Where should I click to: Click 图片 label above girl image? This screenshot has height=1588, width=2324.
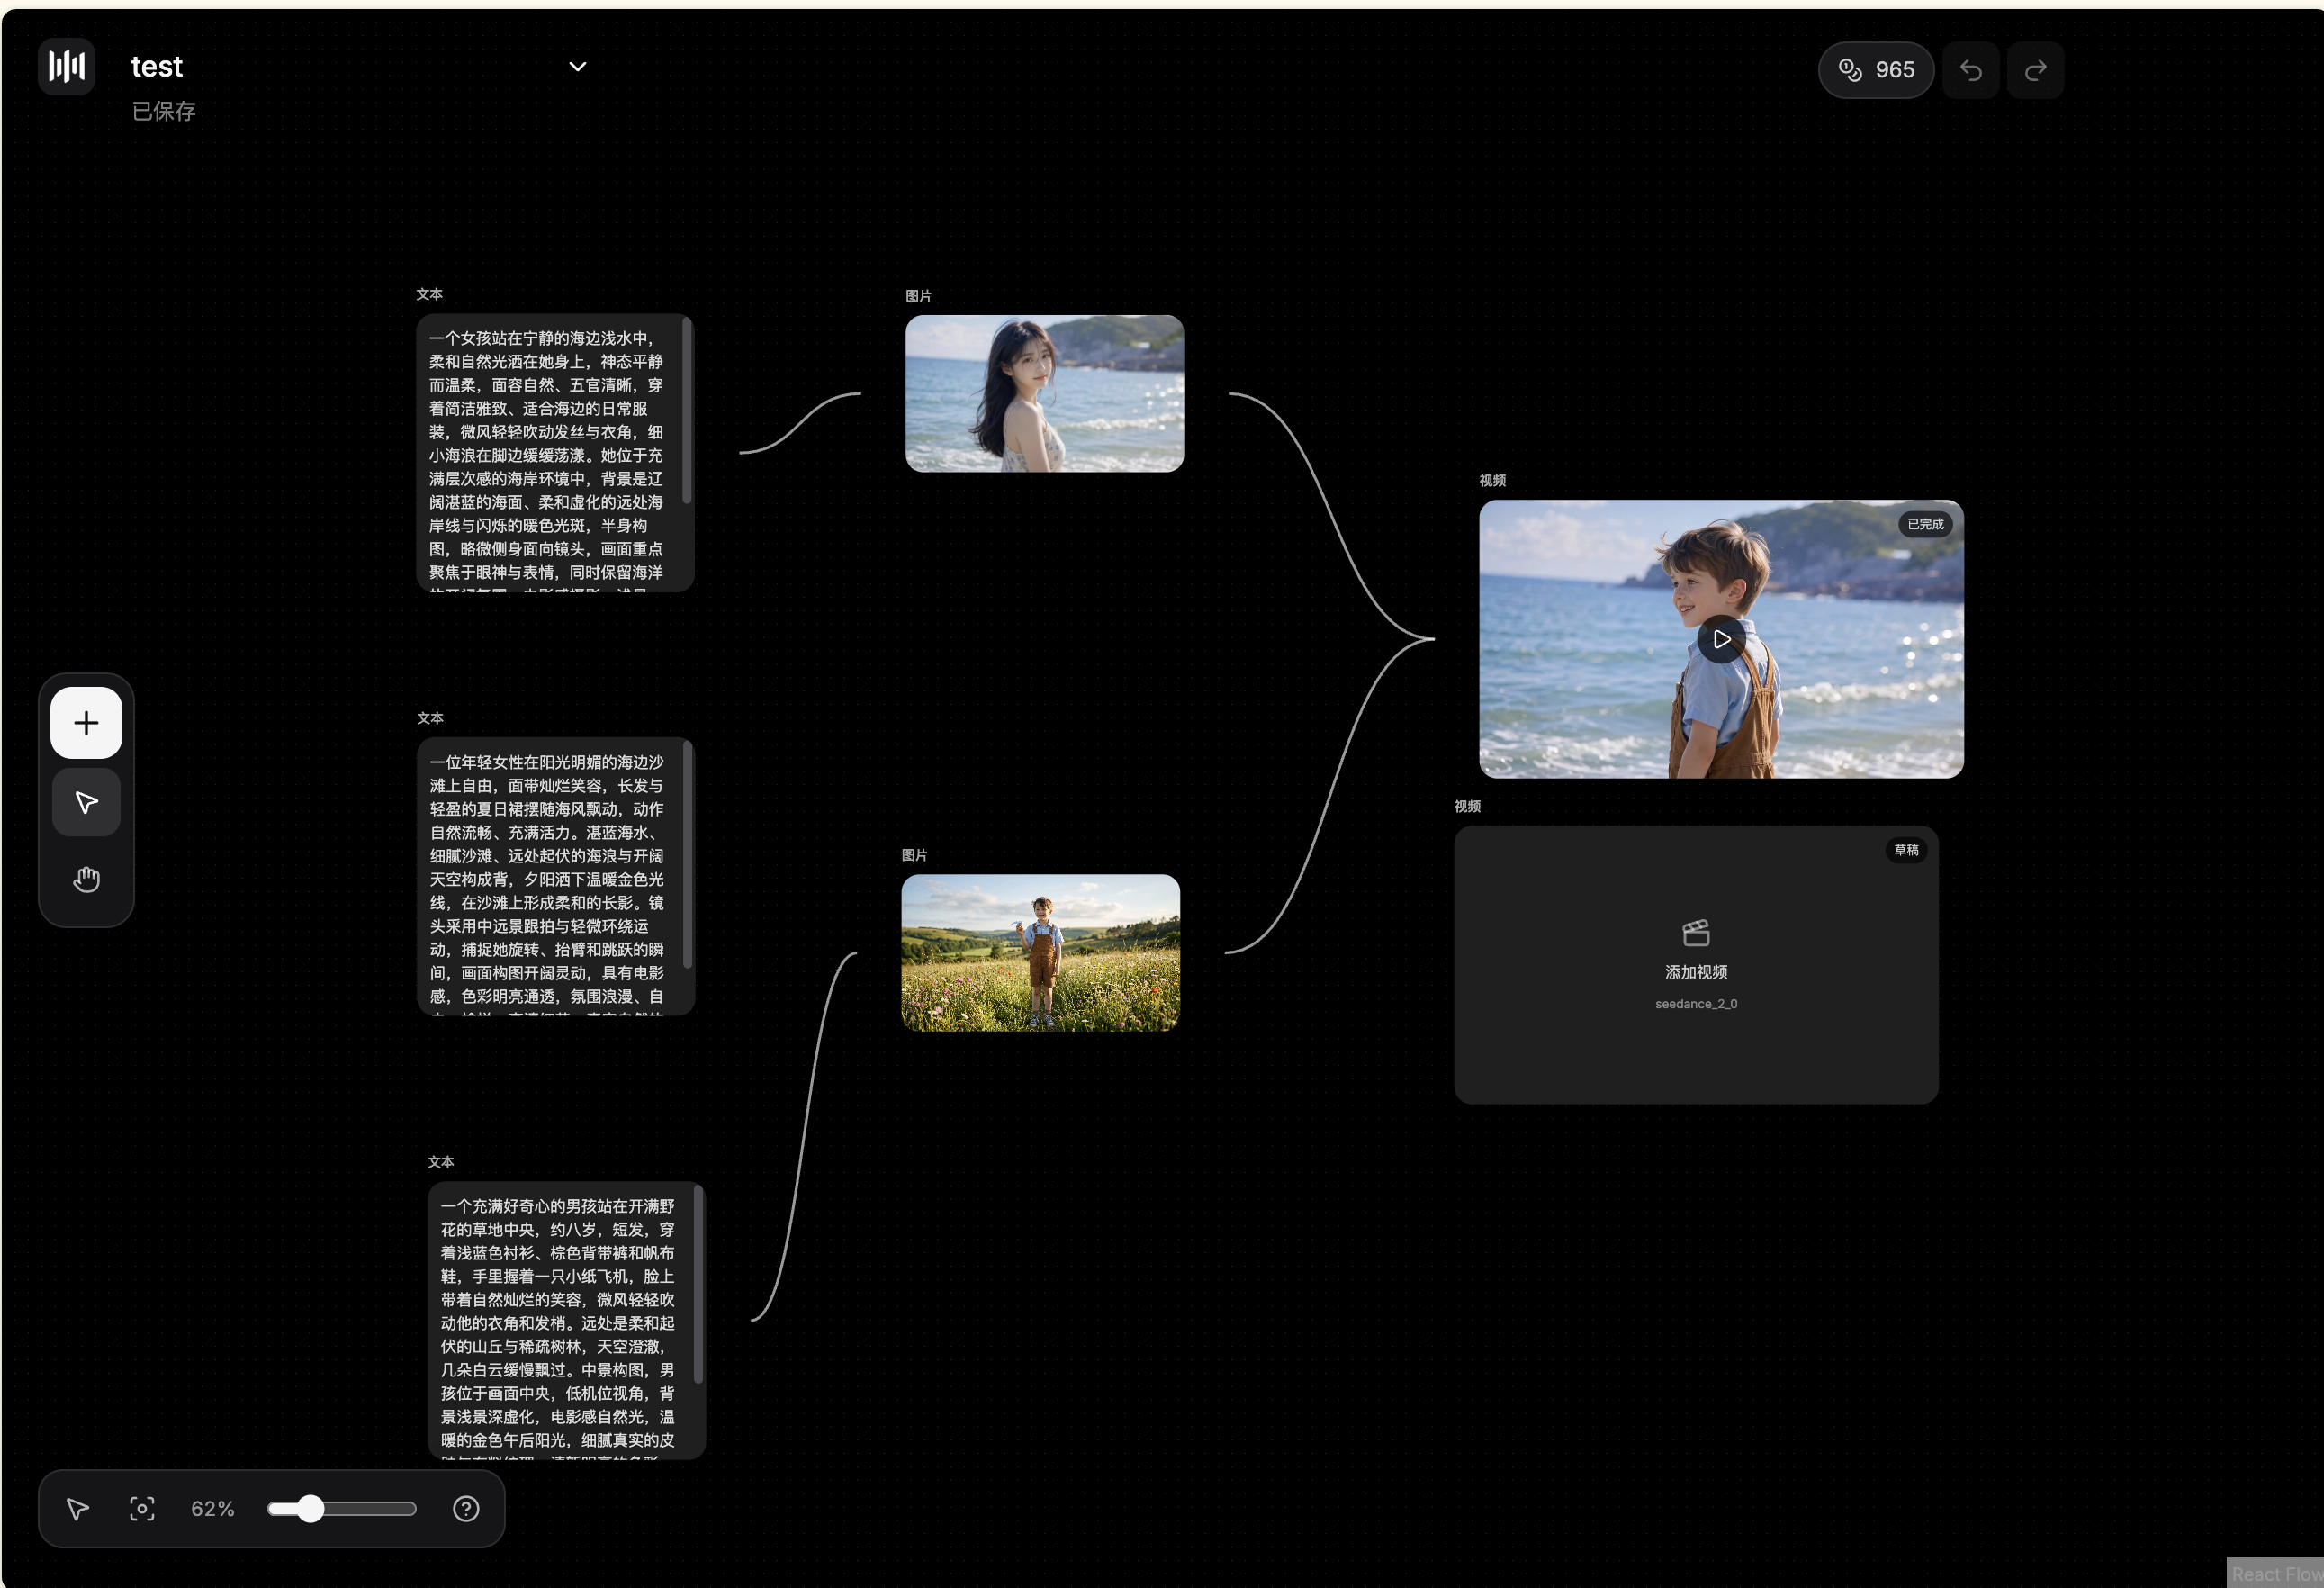[x=918, y=296]
